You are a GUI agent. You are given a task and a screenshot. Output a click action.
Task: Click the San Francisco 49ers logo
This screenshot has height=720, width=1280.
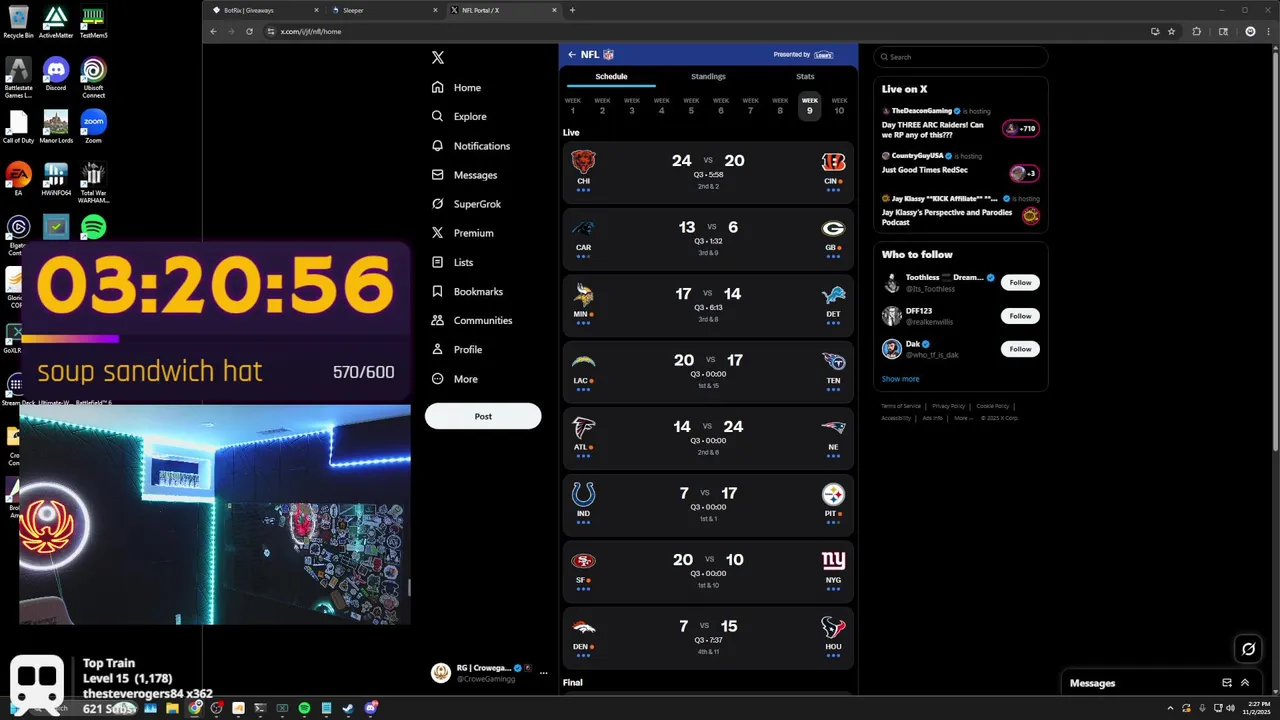583,561
